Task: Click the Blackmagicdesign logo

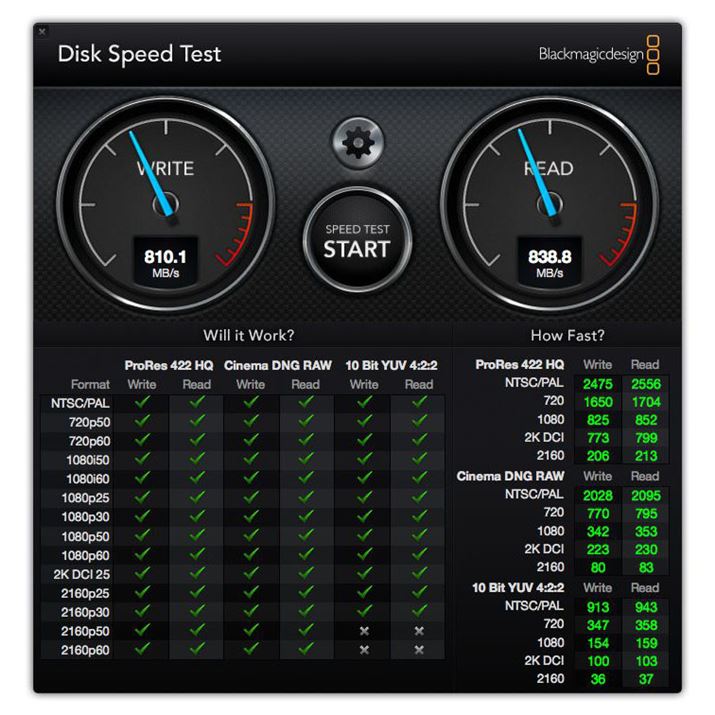Action: [599, 55]
